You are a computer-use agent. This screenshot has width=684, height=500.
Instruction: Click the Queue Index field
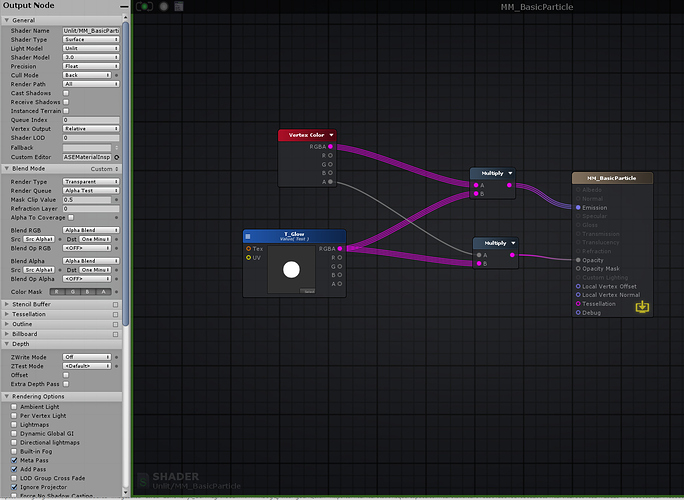pyautogui.click(x=91, y=120)
